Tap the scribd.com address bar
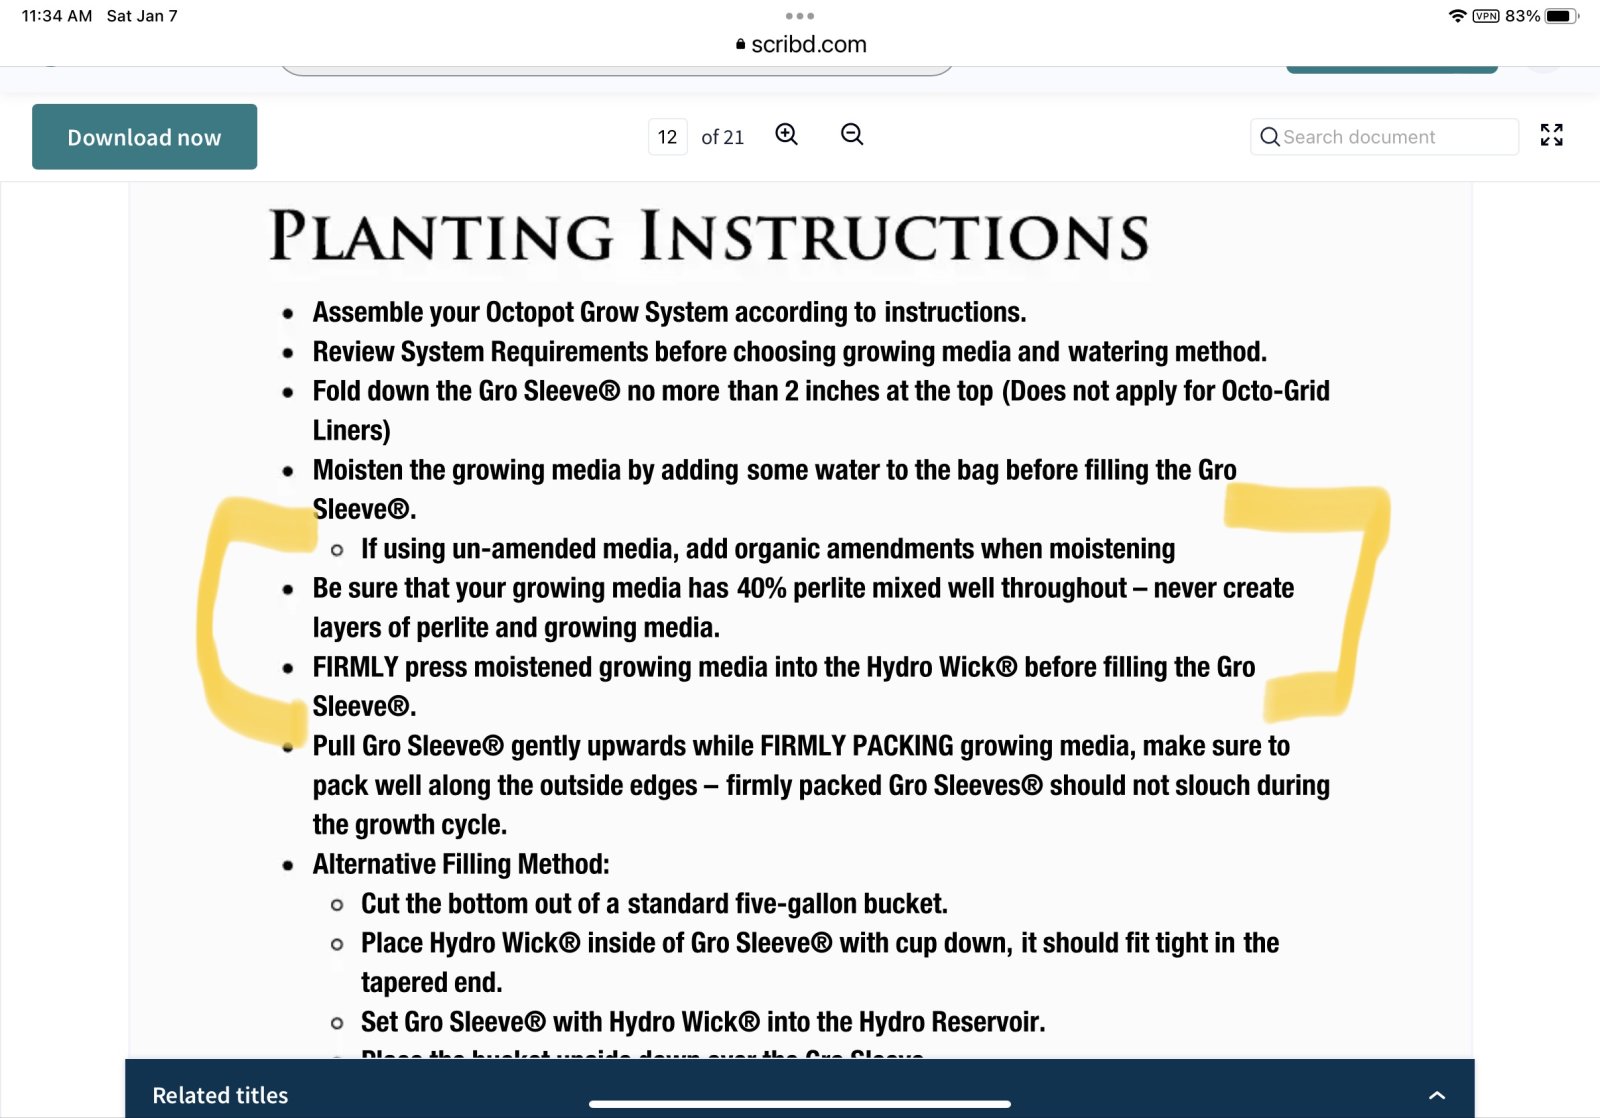Viewport: 1600px width, 1118px height. (800, 44)
